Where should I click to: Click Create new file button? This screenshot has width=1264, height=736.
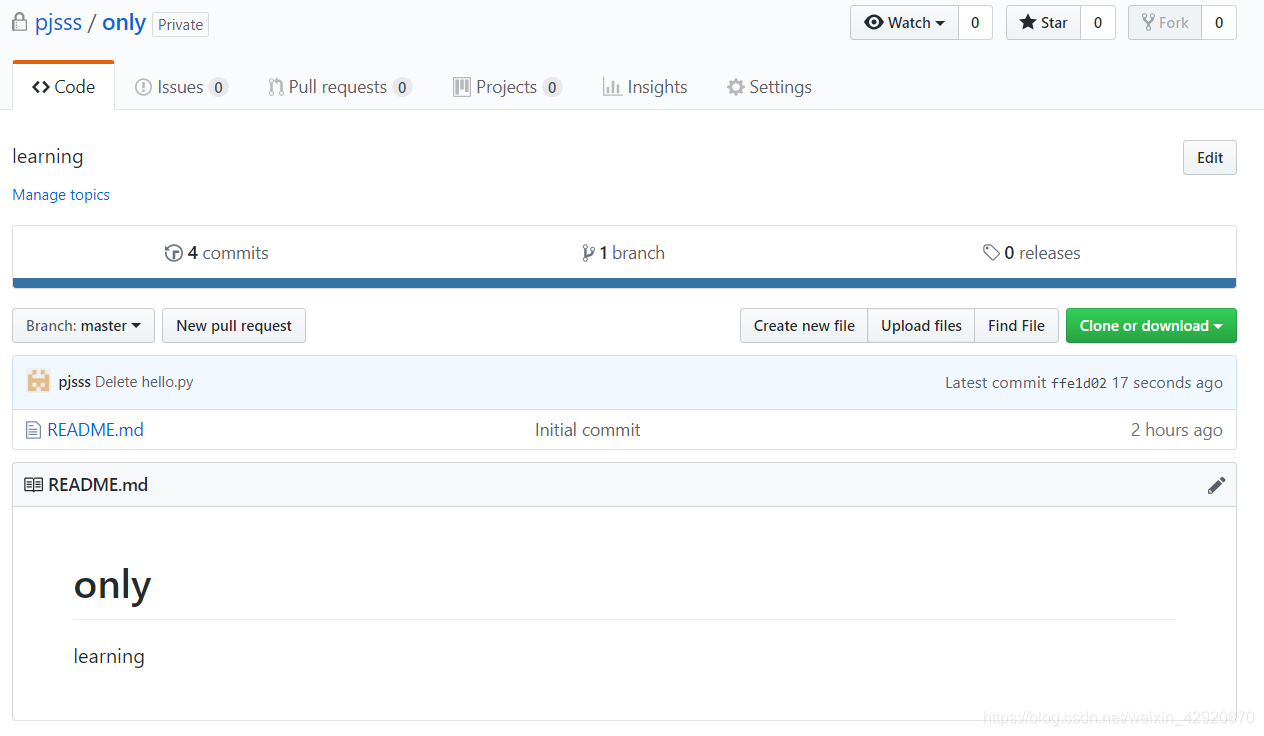(x=804, y=326)
